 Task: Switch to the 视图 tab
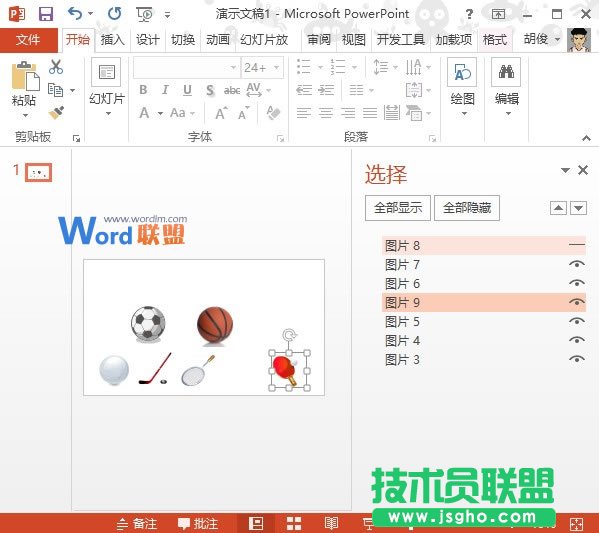pyautogui.click(x=353, y=40)
